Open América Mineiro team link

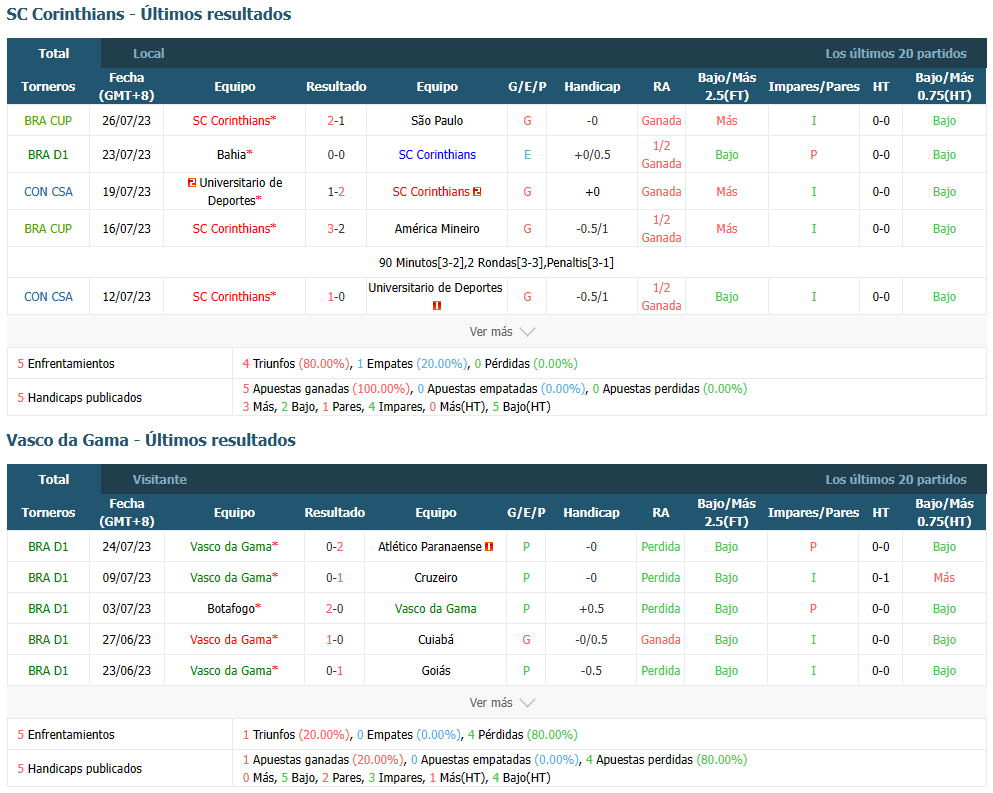click(x=437, y=229)
